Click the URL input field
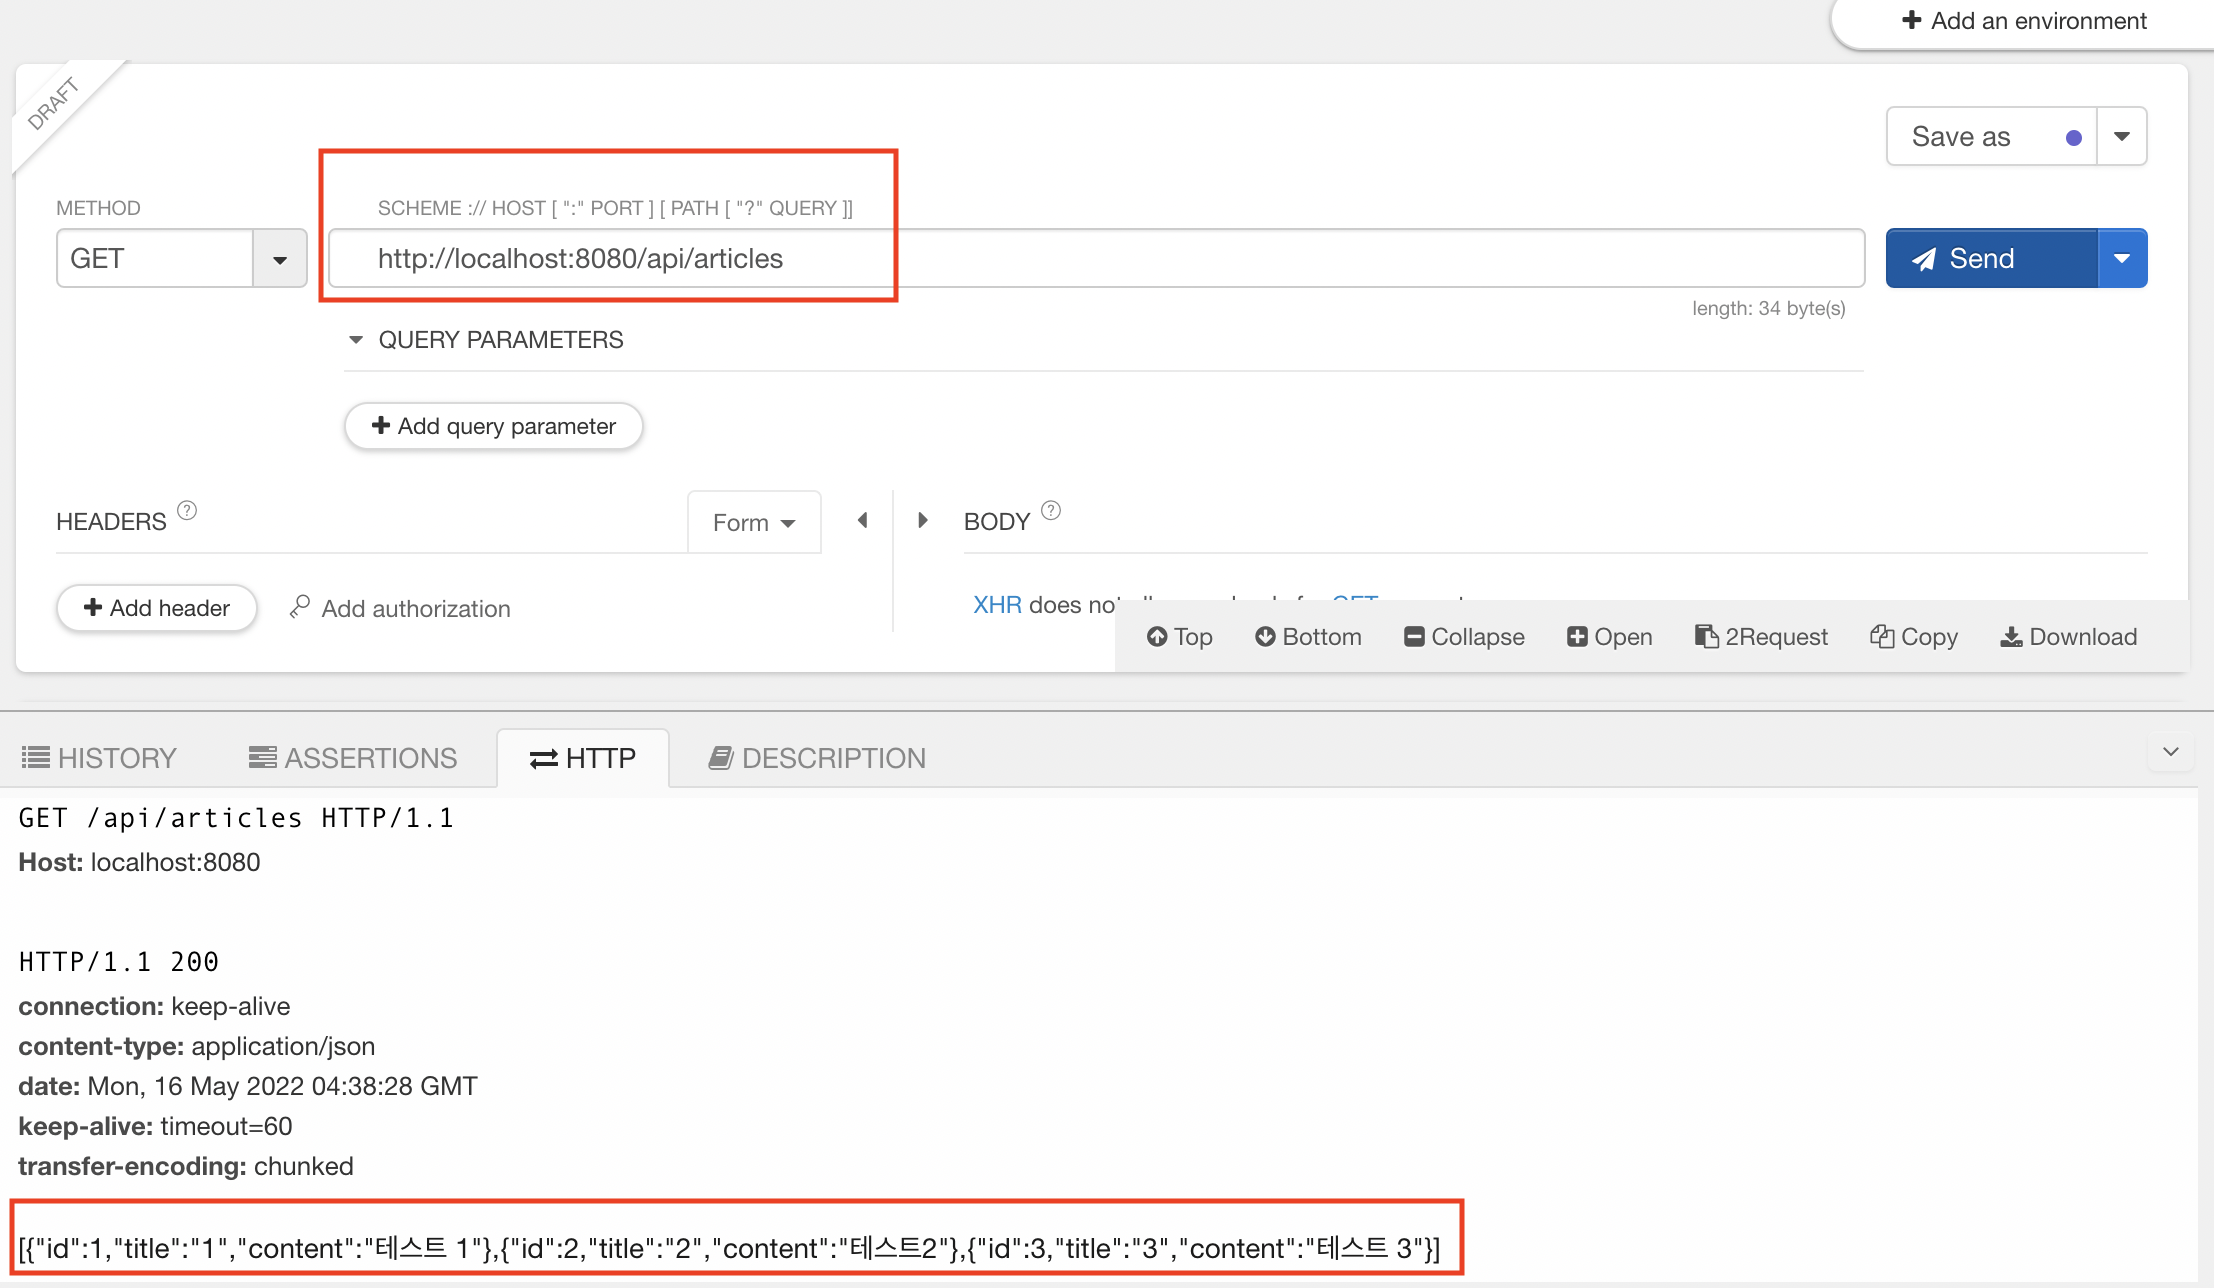 pyautogui.click(x=1096, y=258)
